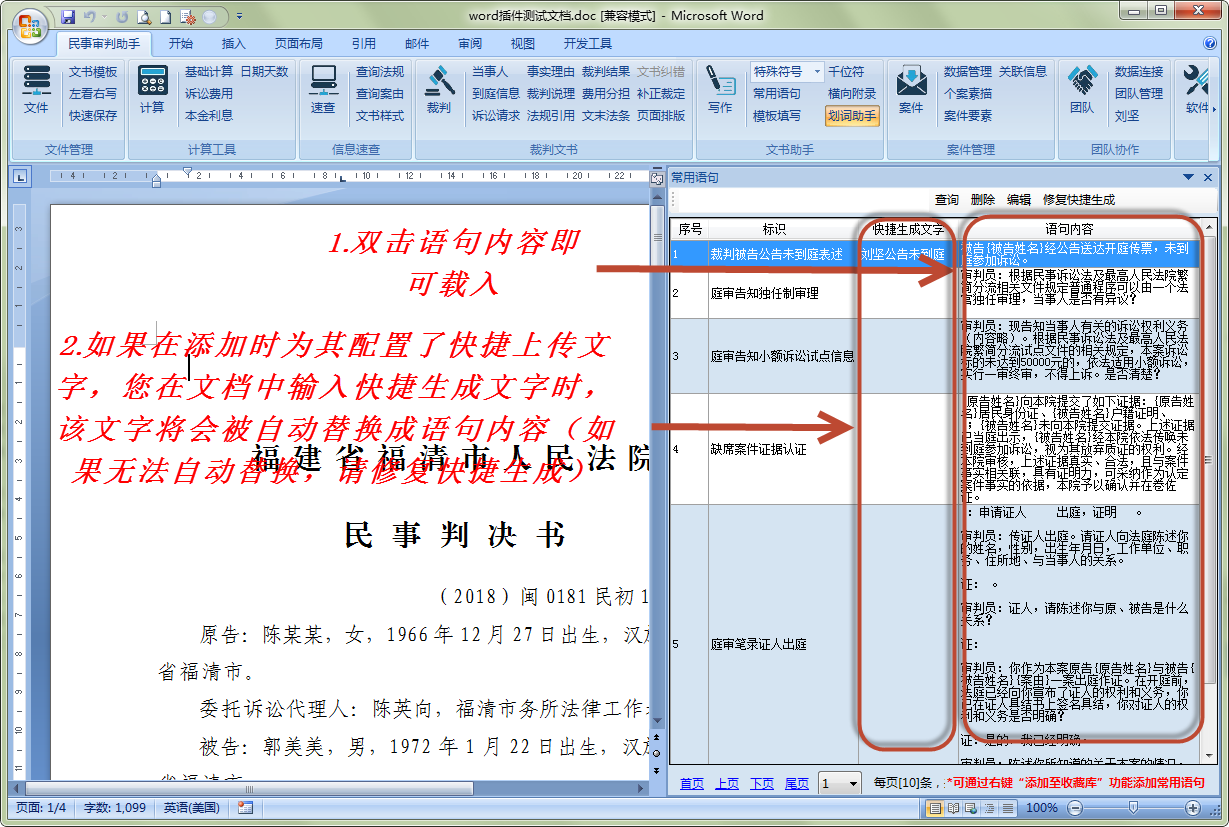Click the horizontal scrollbar of the document
Image resolution: width=1229 pixels, height=827 pixels.
click(250, 789)
